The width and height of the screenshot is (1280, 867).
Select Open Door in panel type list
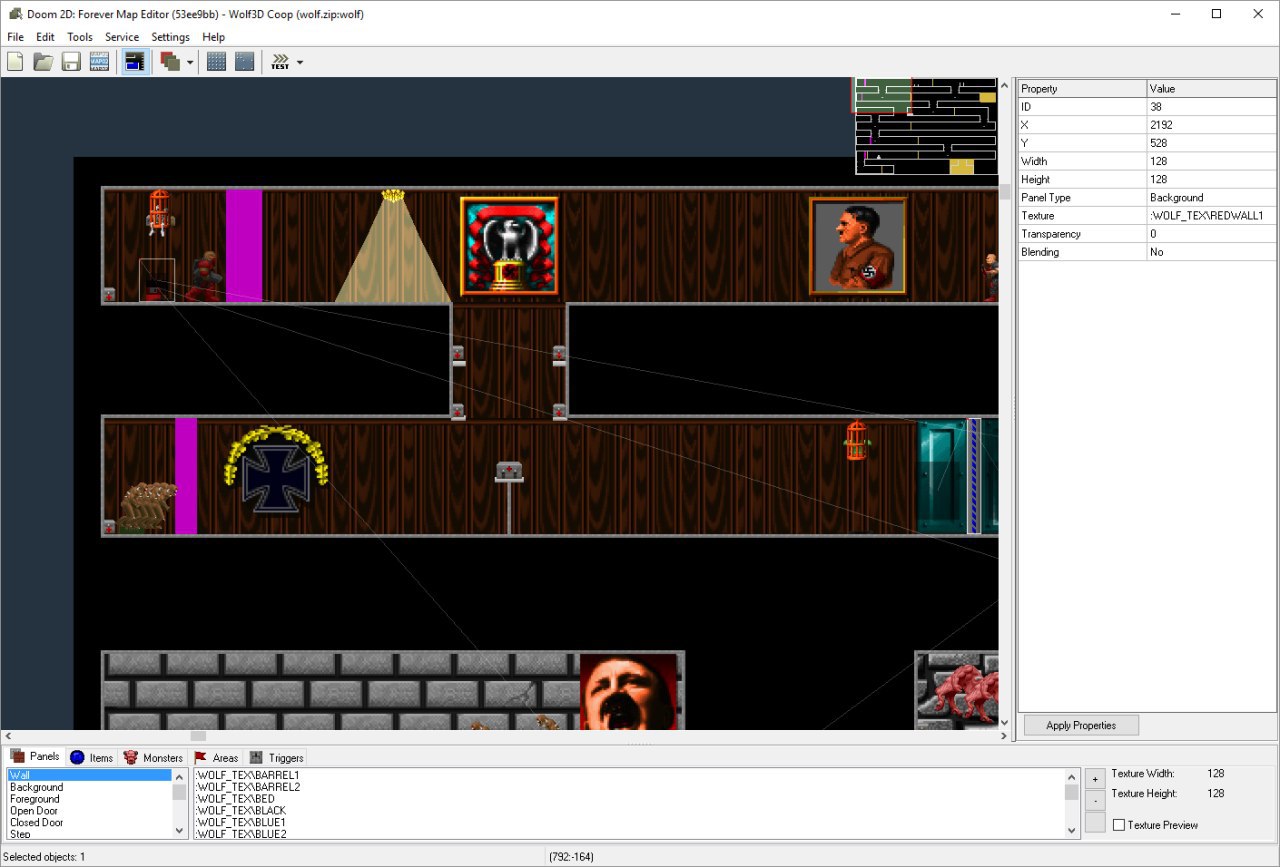(x=89, y=811)
